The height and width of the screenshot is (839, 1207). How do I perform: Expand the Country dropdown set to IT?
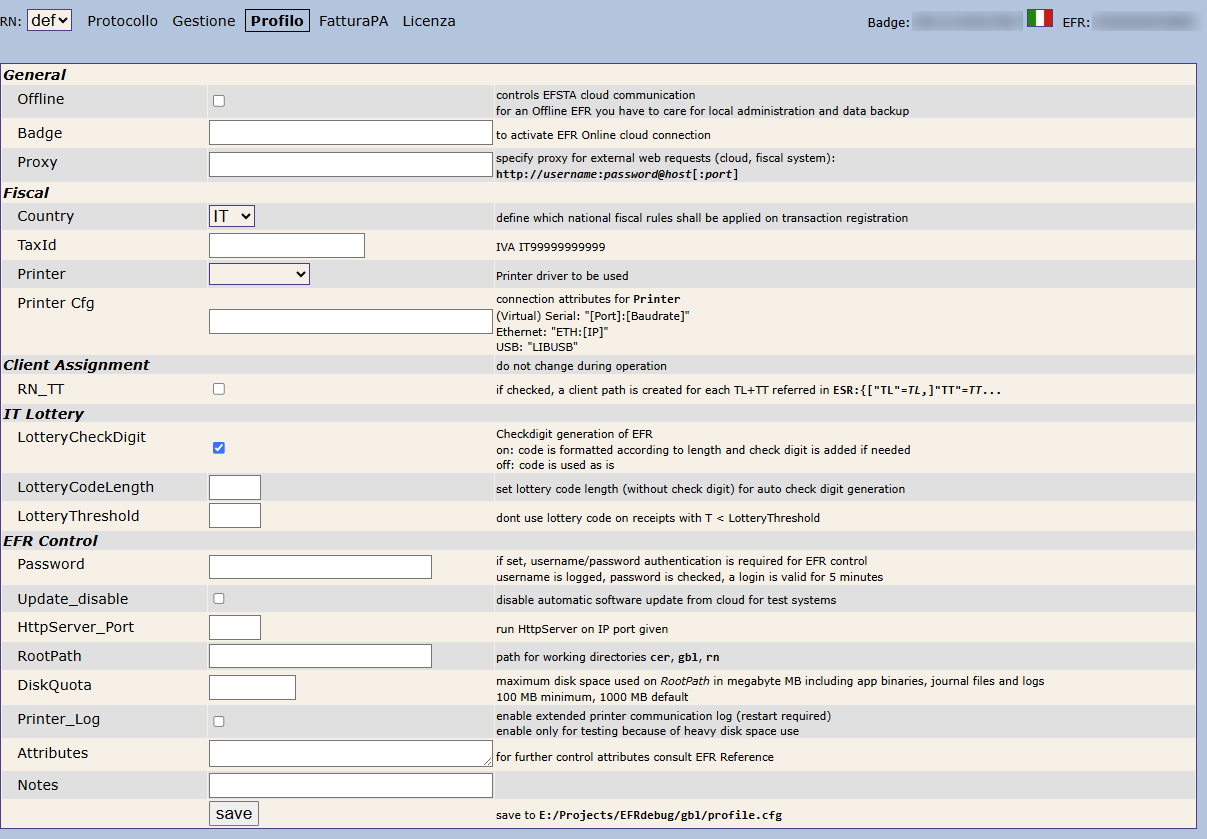pyautogui.click(x=232, y=216)
